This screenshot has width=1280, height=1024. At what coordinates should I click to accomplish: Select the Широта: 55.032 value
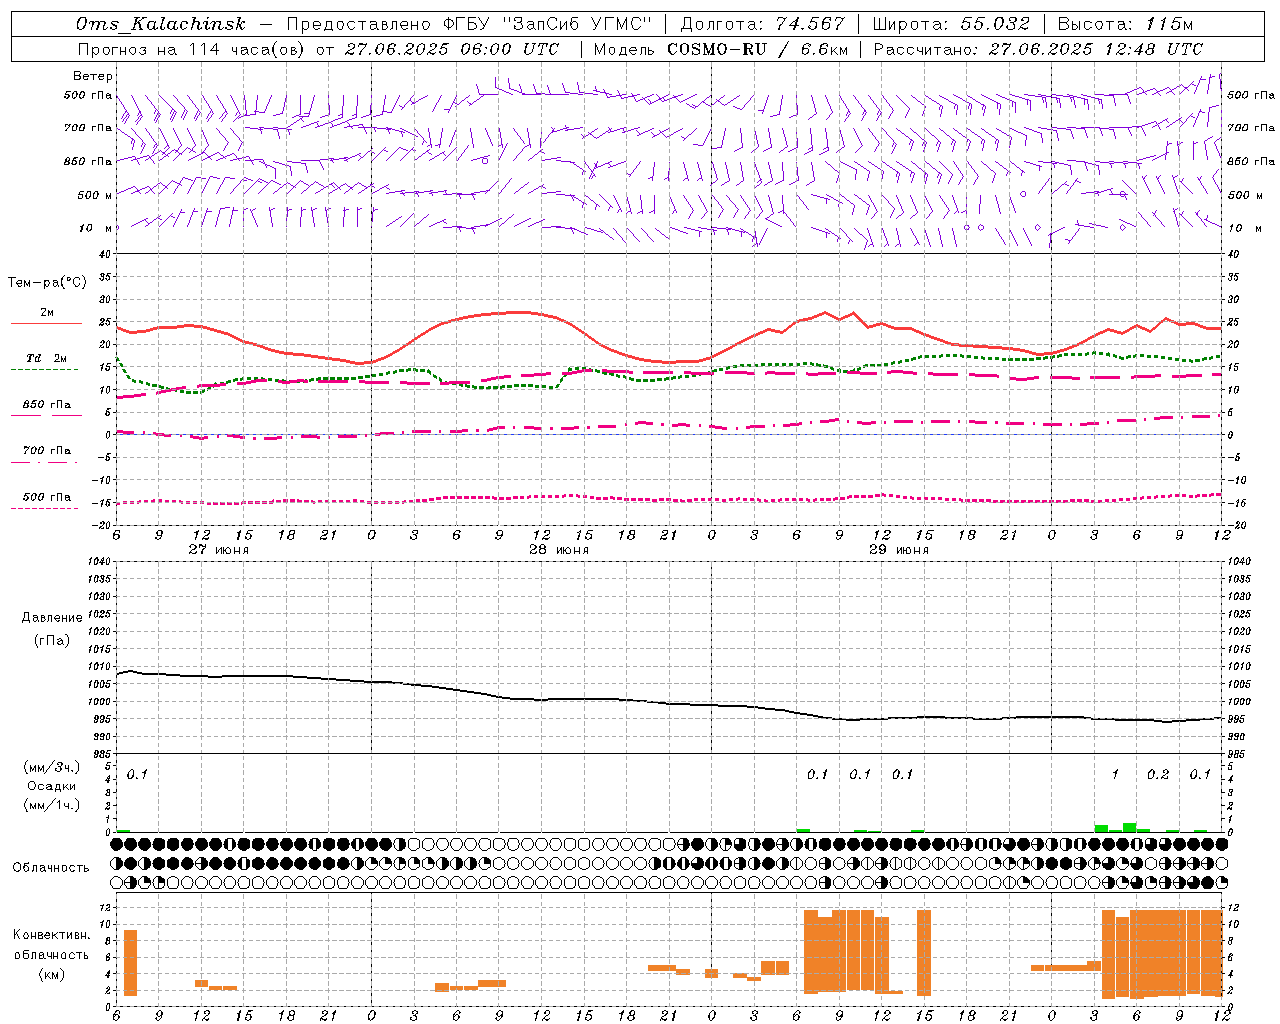click(951, 24)
